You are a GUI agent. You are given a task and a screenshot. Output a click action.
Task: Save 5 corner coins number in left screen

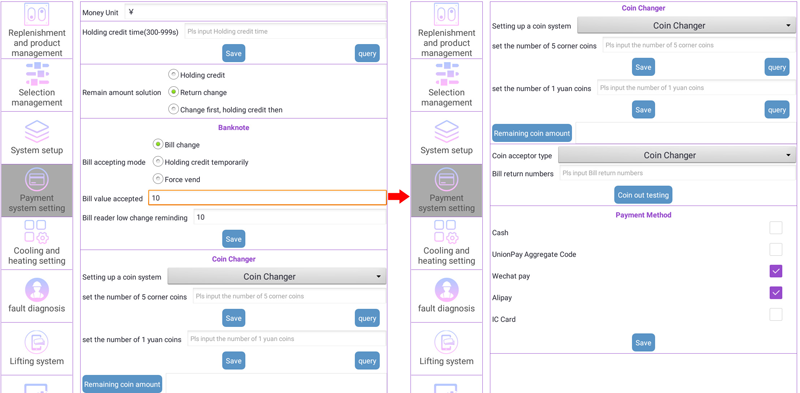pyautogui.click(x=233, y=318)
